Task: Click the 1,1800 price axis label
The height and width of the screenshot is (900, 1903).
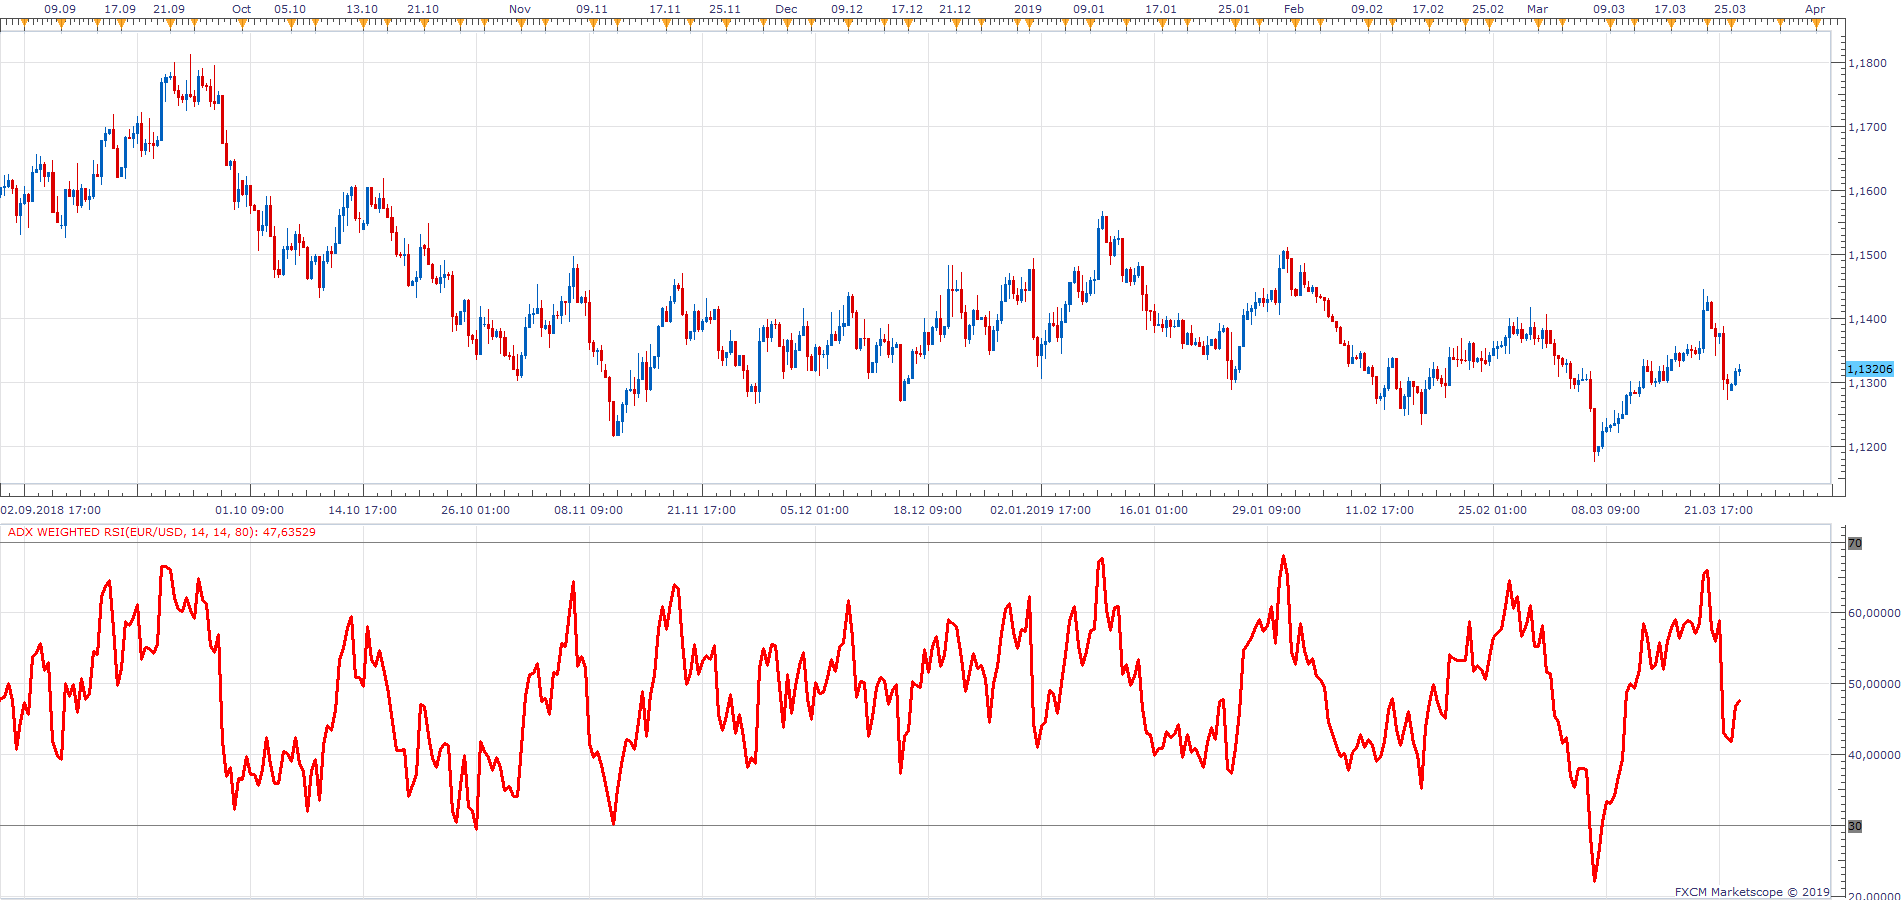Action: [1868, 63]
